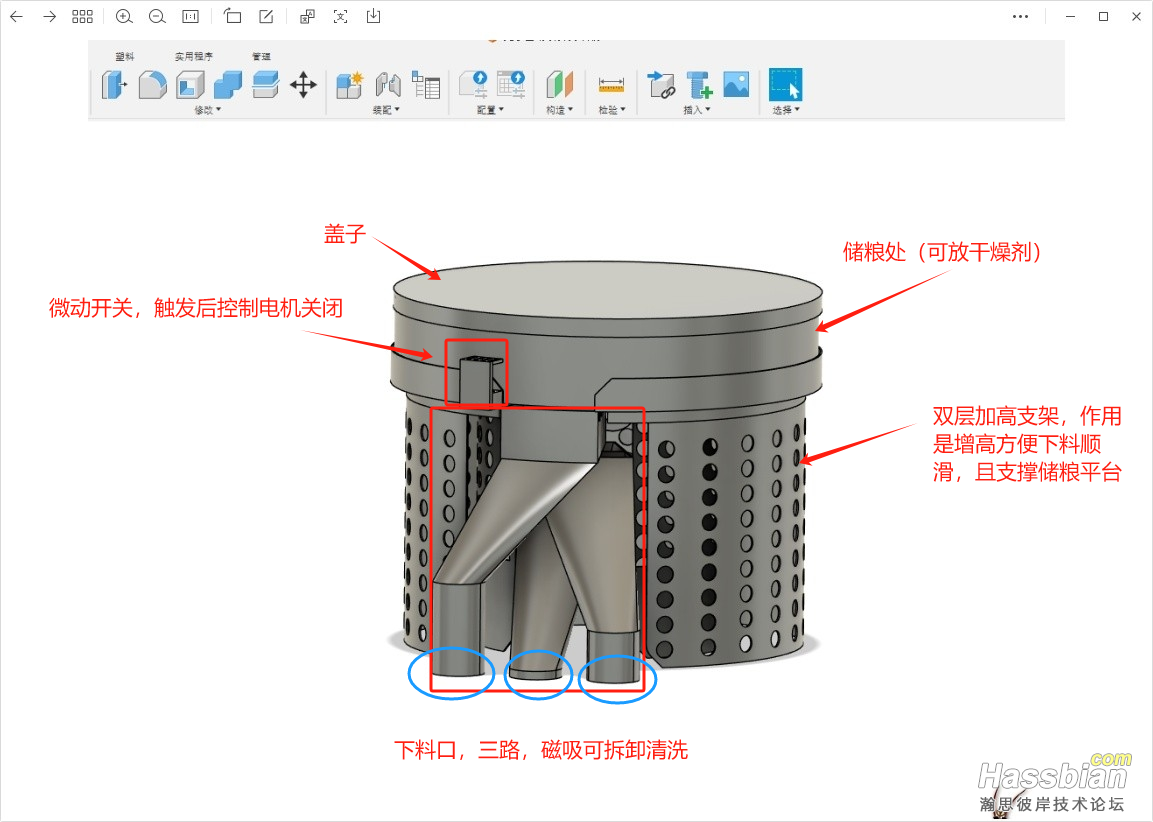Image resolution: width=1153 pixels, height=822 pixels.
Task: Switch to the 管理 tab
Action: click(261, 56)
